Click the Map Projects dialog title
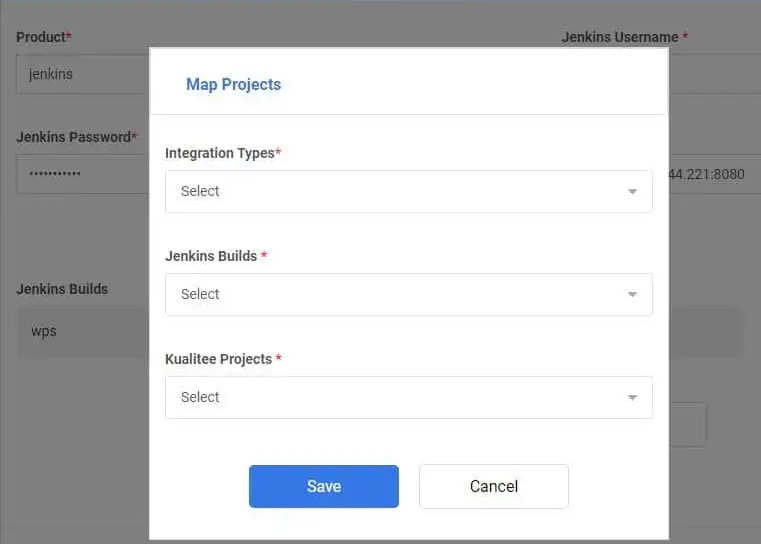This screenshot has height=544, width=761. pyautogui.click(x=233, y=84)
